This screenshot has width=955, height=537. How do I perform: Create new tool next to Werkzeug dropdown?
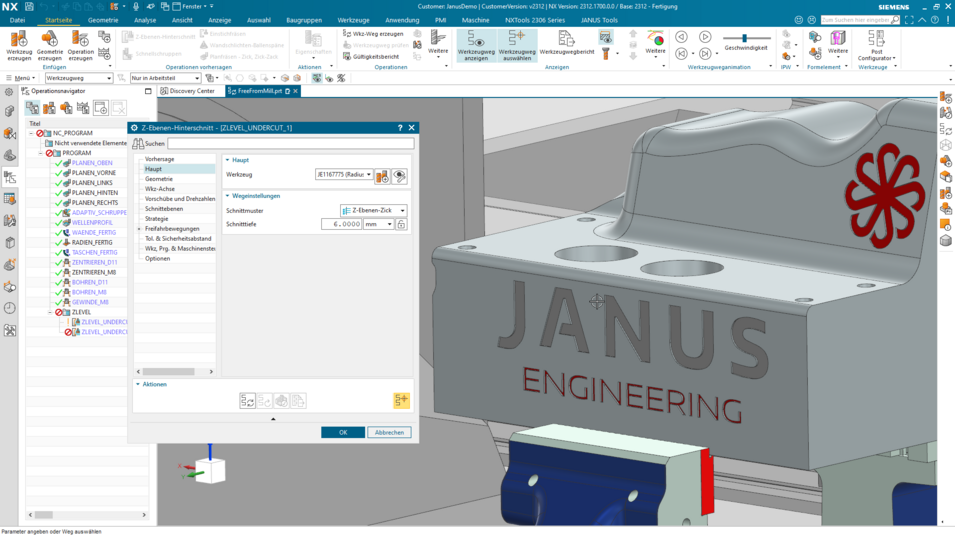[382, 177]
